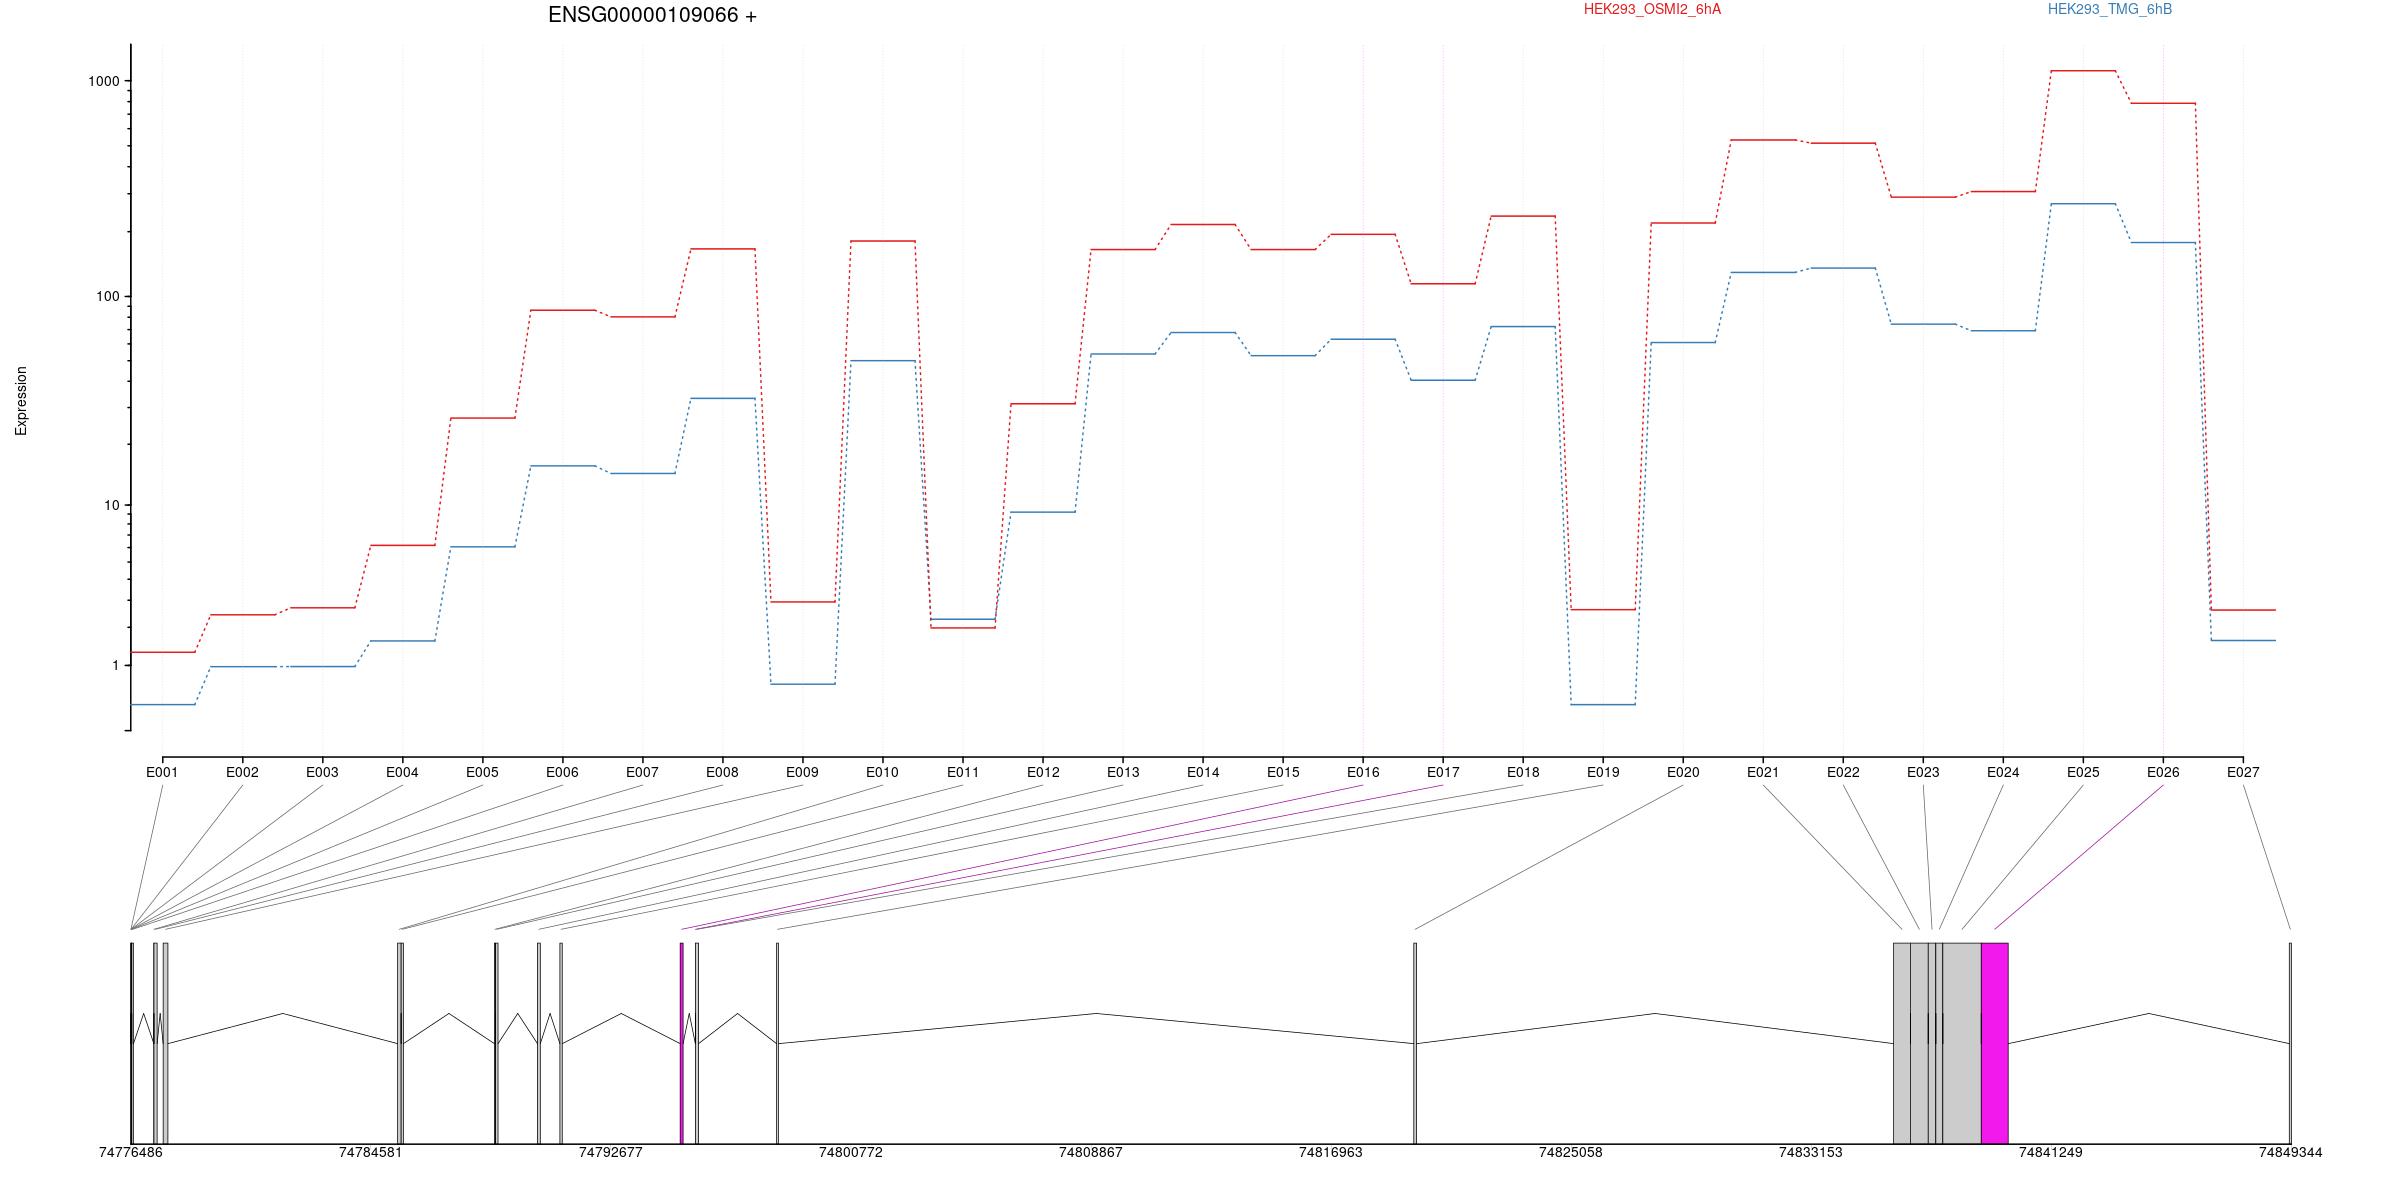Image resolution: width=2400 pixels, height=1200 pixels.
Task: Click the thin magenta exon in gene model
Action: pyautogui.click(x=682, y=1043)
